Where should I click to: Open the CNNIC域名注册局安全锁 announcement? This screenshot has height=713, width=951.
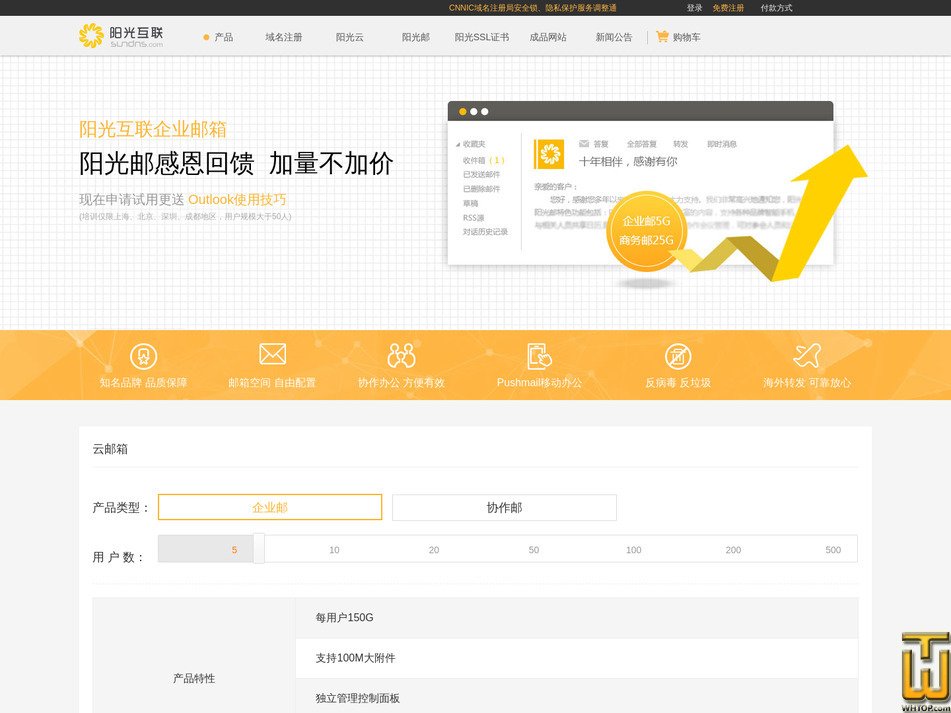(x=533, y=8)
